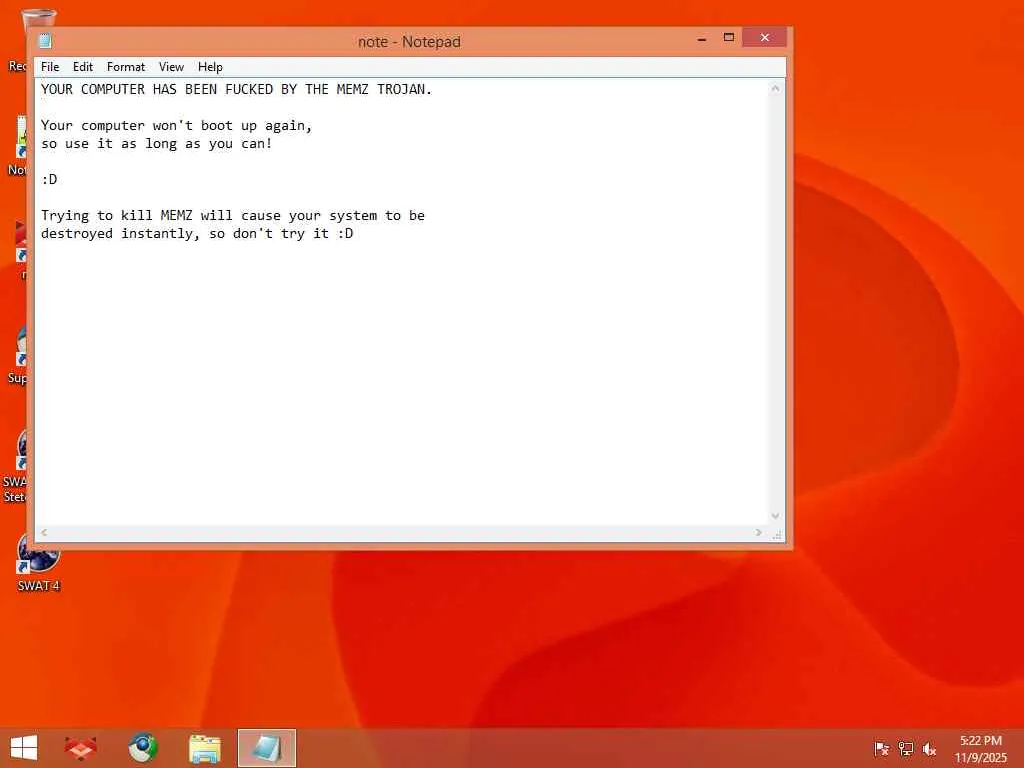
Task: Click the line starting "destroyed instantly"
Action: [x=197, y=234]
